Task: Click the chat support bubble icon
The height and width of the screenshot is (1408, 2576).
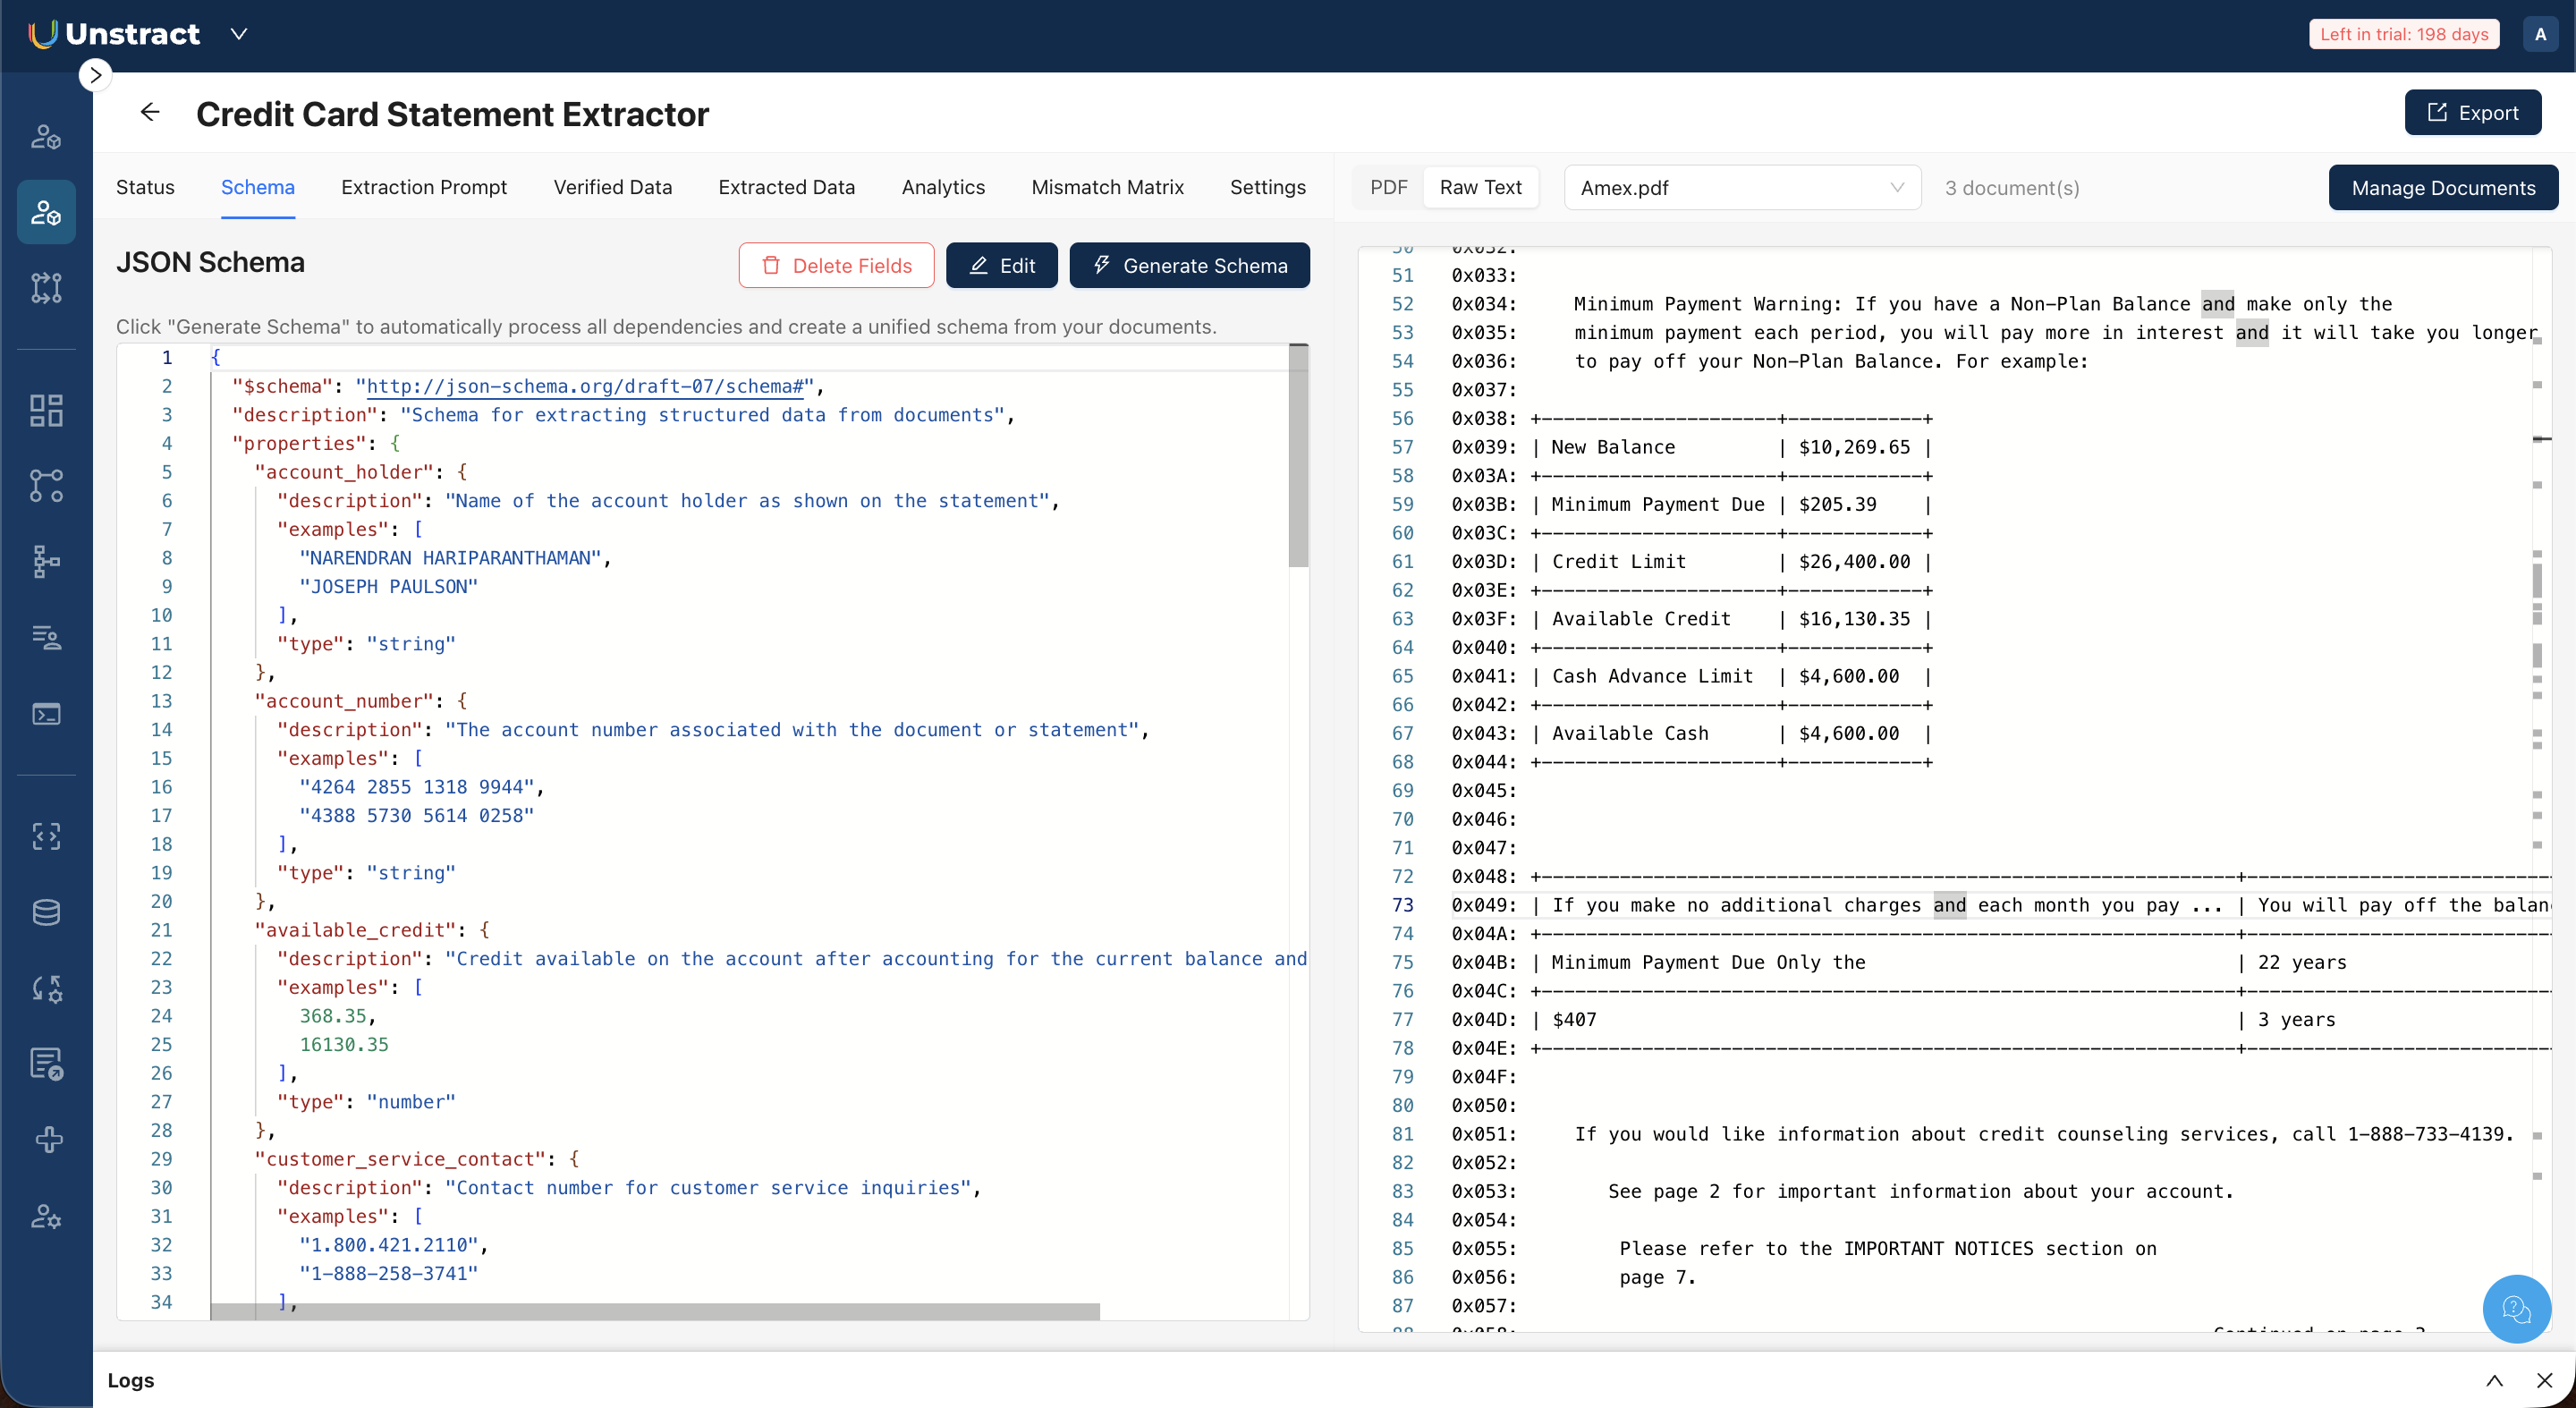Action: tap(2515, 1308)
